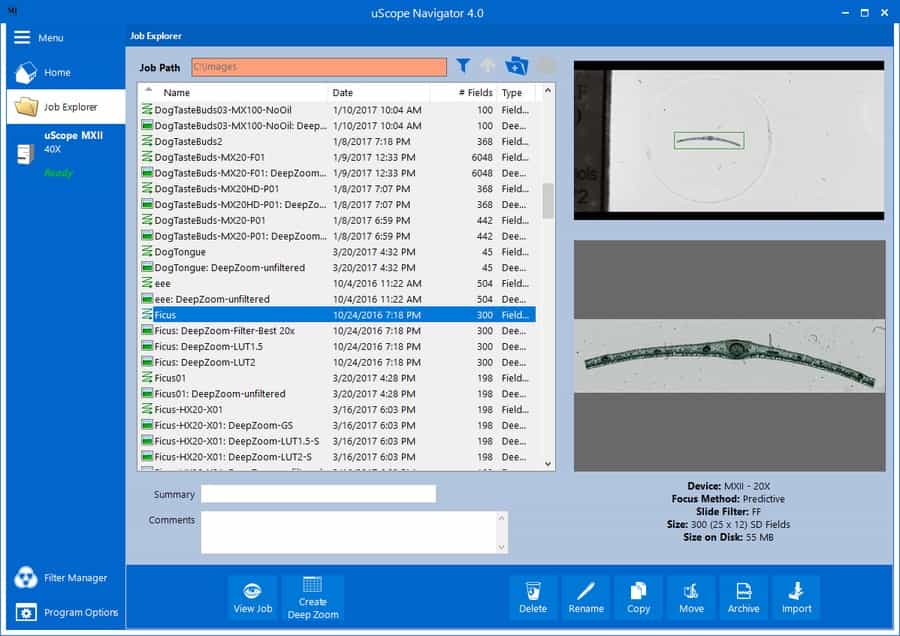Click the new folder icon by Job Path
The height and width of the screenshot is (636, 900).
[x=516, y=66]
